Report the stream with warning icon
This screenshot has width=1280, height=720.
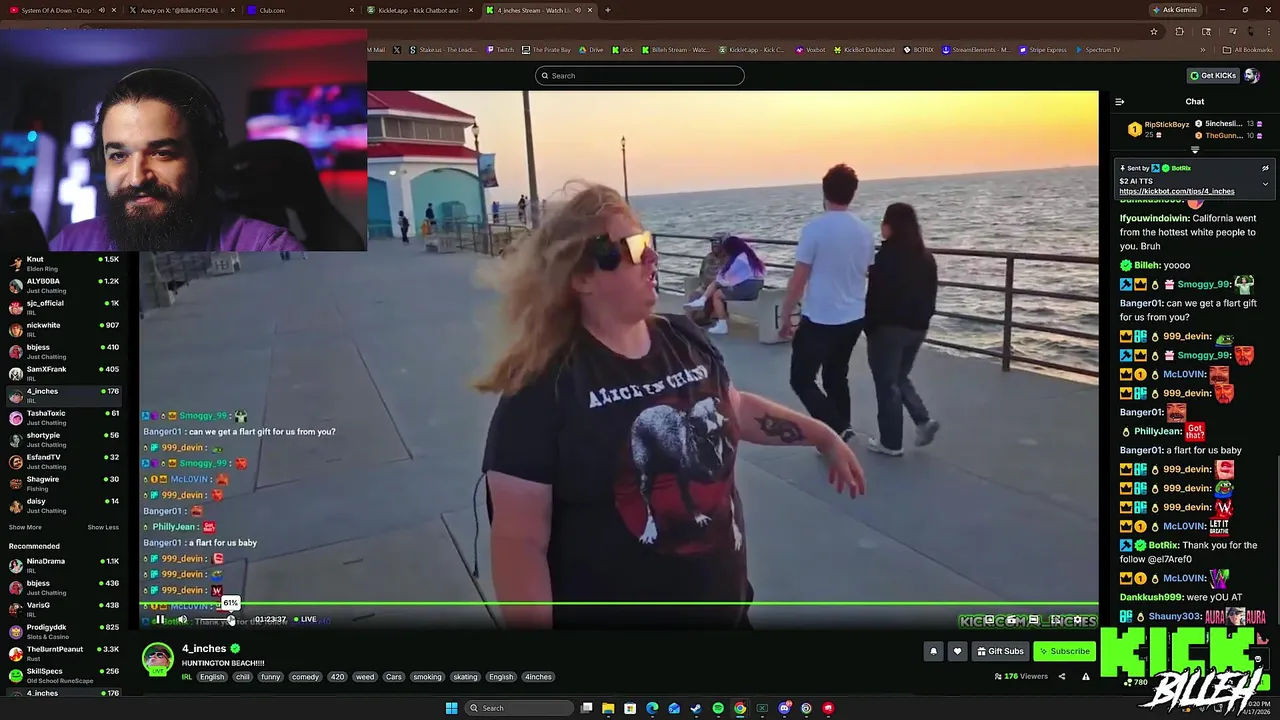pos(1086,677)
